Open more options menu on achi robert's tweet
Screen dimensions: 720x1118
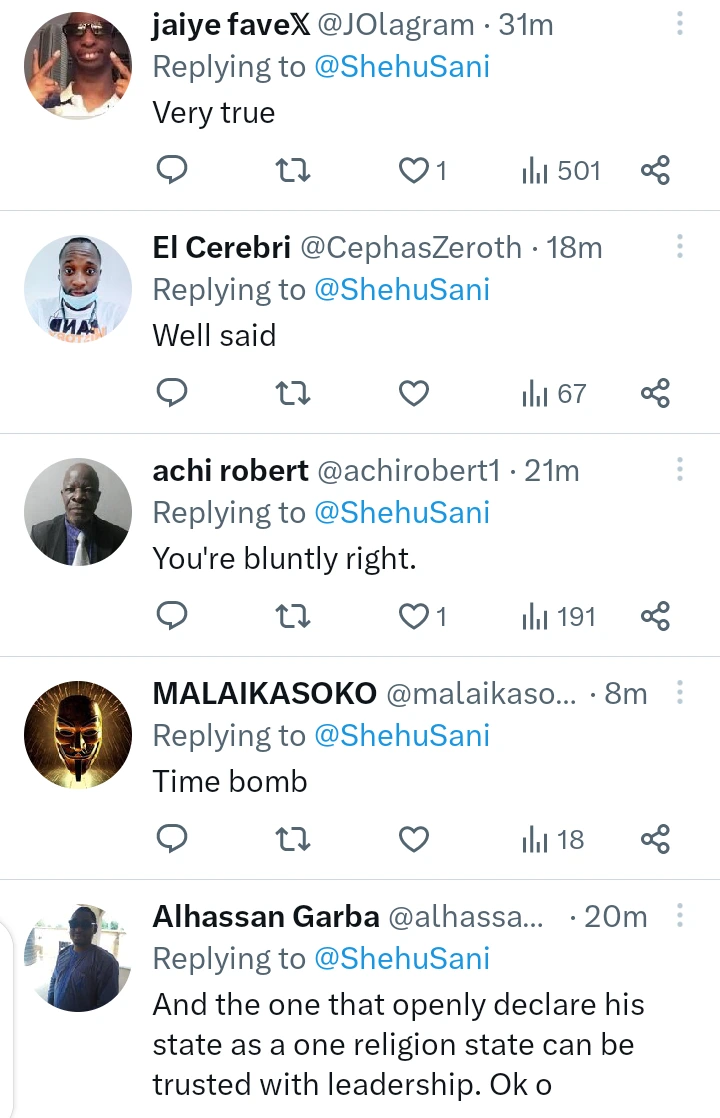pos(680,470)
